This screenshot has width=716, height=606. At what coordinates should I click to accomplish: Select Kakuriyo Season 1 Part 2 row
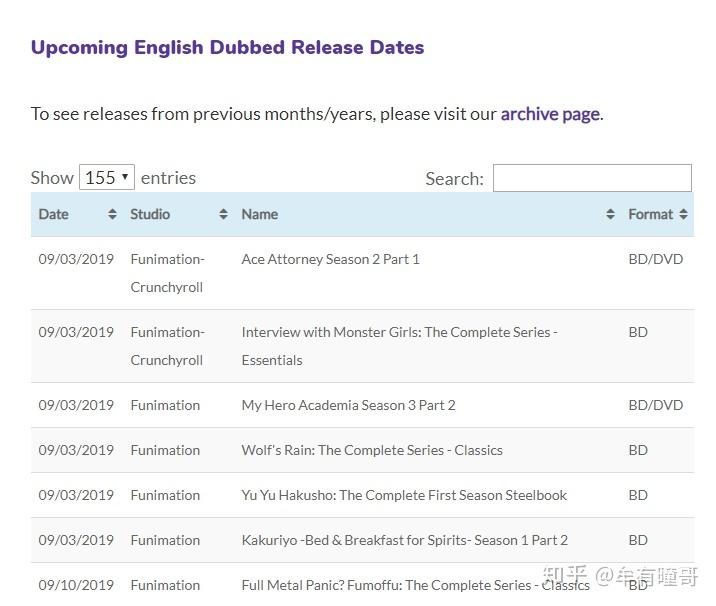click(404, 540)
